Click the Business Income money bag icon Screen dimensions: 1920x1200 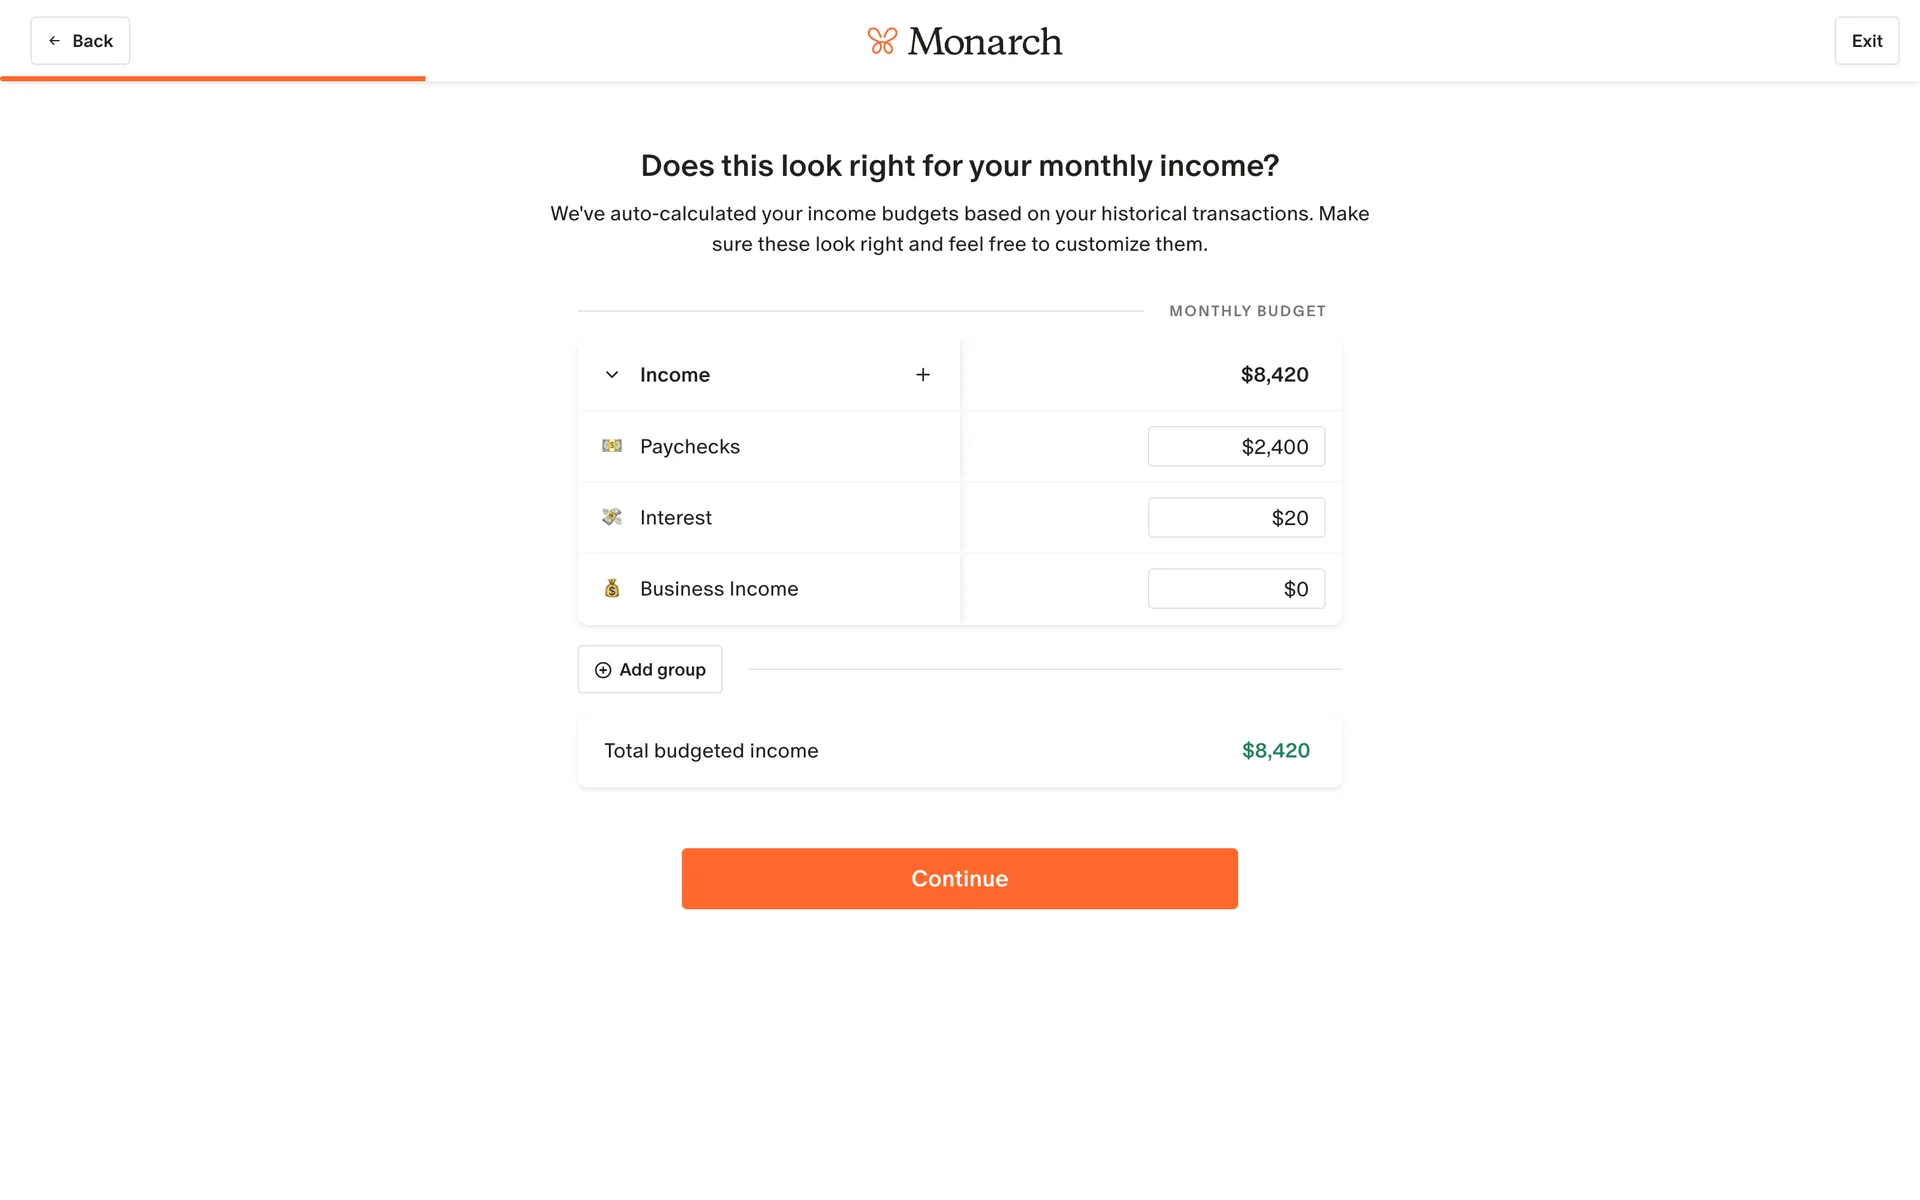click(x=612, y=589)
